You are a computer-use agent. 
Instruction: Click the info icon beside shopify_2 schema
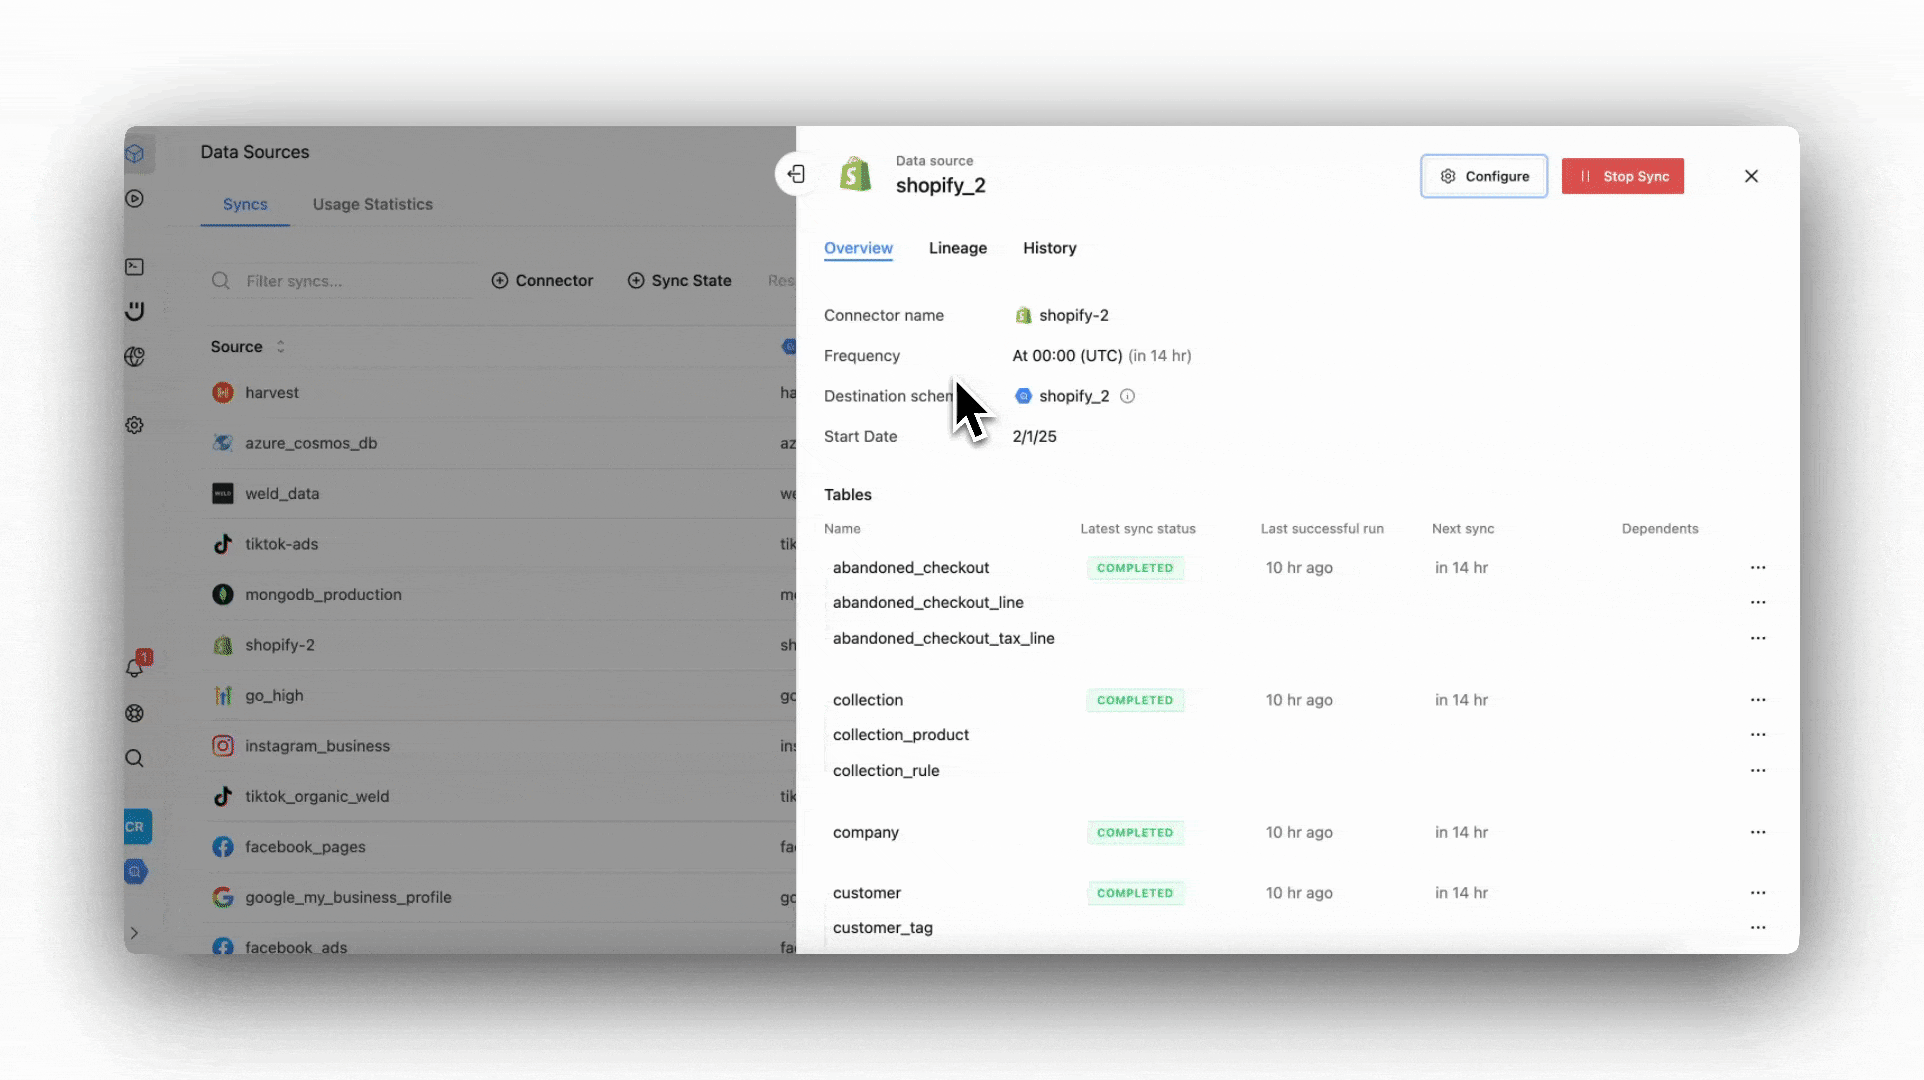[x=1127, y=396]
